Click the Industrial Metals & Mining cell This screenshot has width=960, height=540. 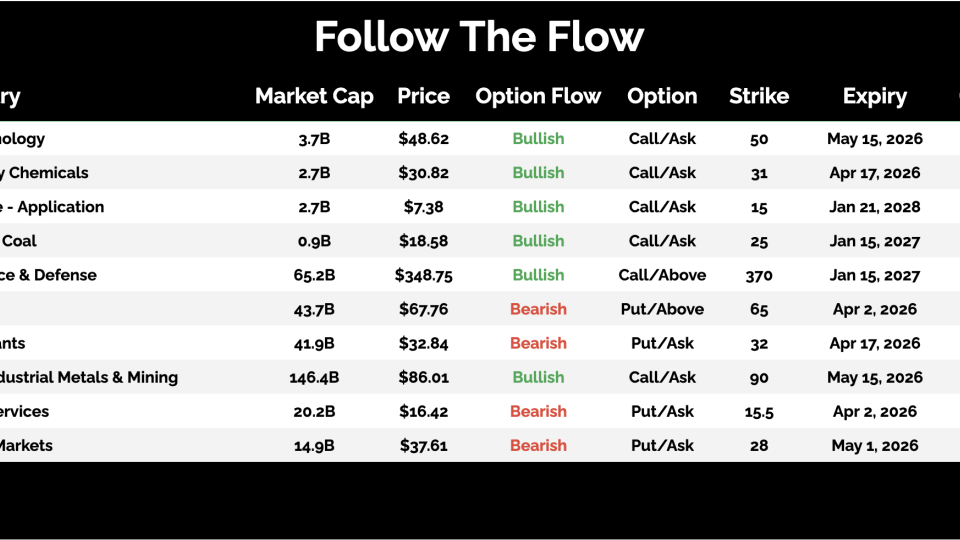point(90,377)
